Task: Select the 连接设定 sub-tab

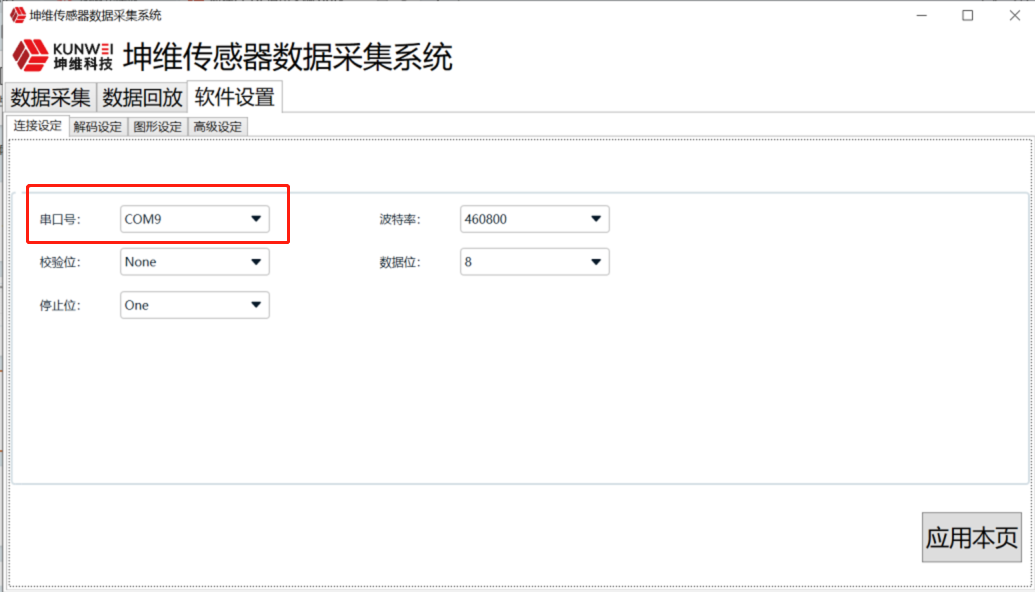Action: click(x=38, y=127)
